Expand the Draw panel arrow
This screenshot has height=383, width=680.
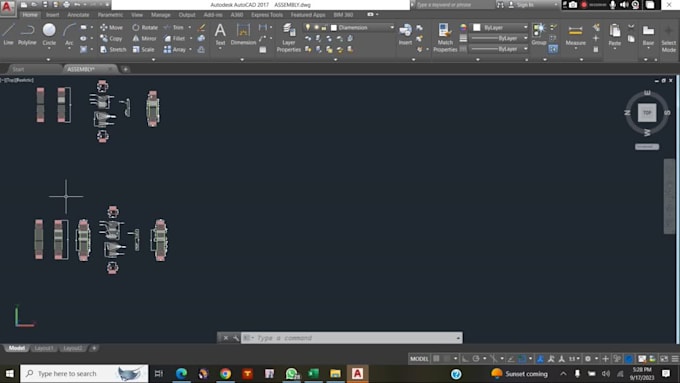[x=48, y=59]
